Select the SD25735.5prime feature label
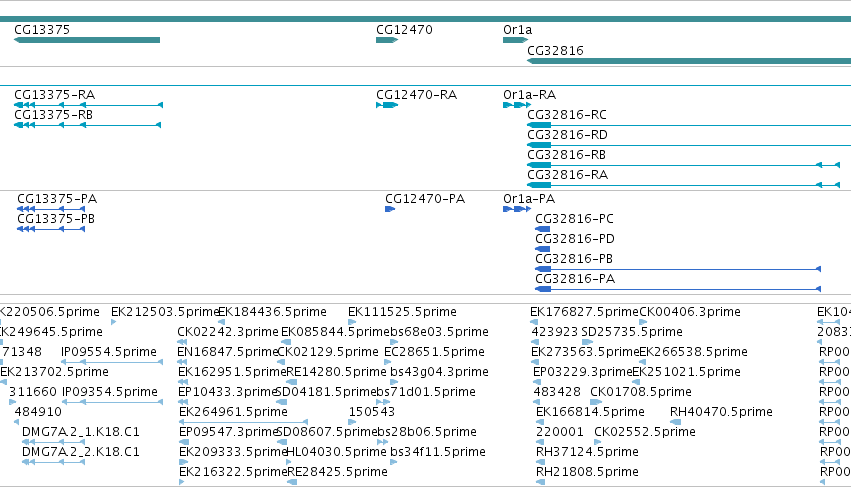 632,332
